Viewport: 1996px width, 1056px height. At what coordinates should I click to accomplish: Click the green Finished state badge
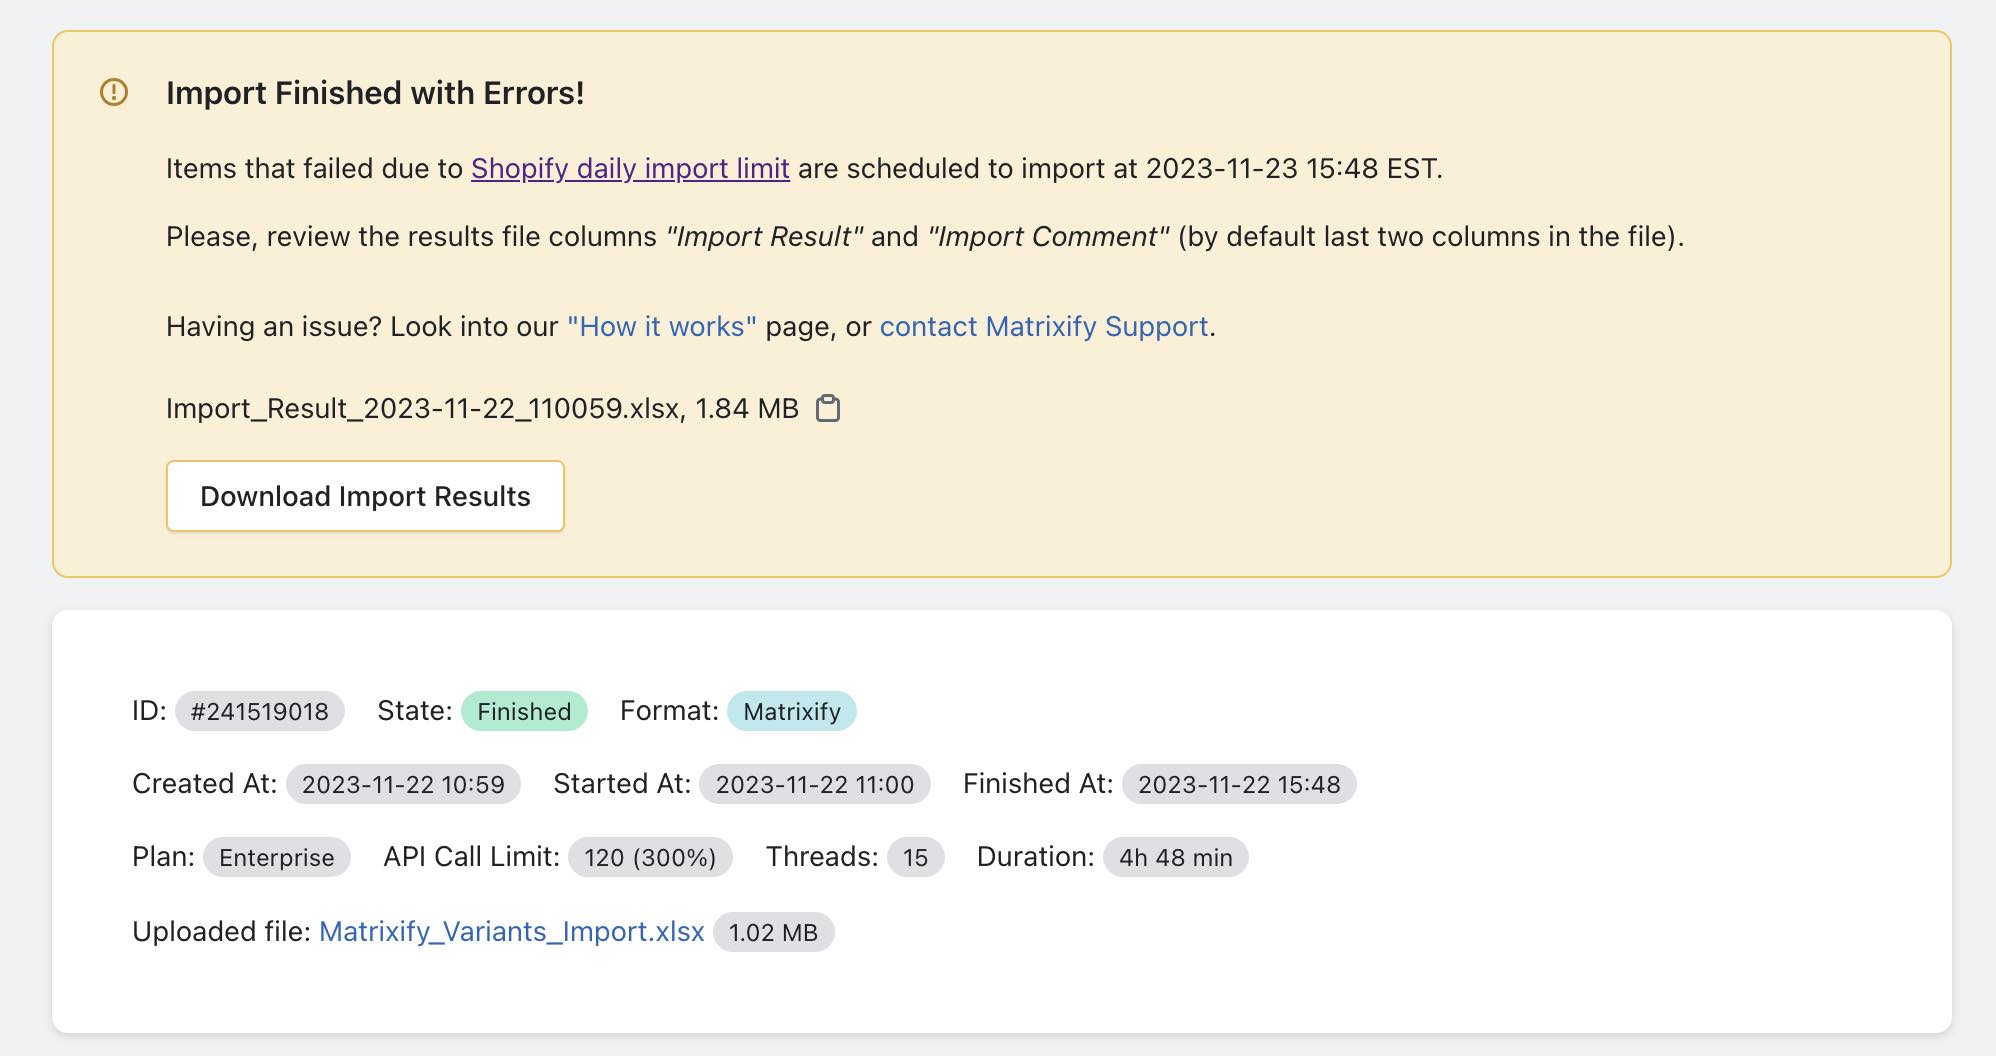[523, 711]
